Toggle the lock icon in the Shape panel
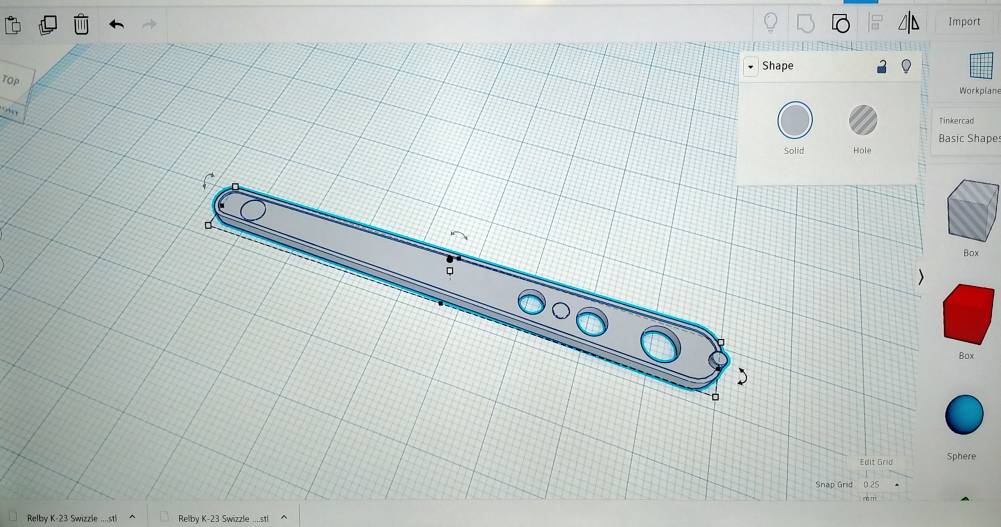 coord(882,66)
